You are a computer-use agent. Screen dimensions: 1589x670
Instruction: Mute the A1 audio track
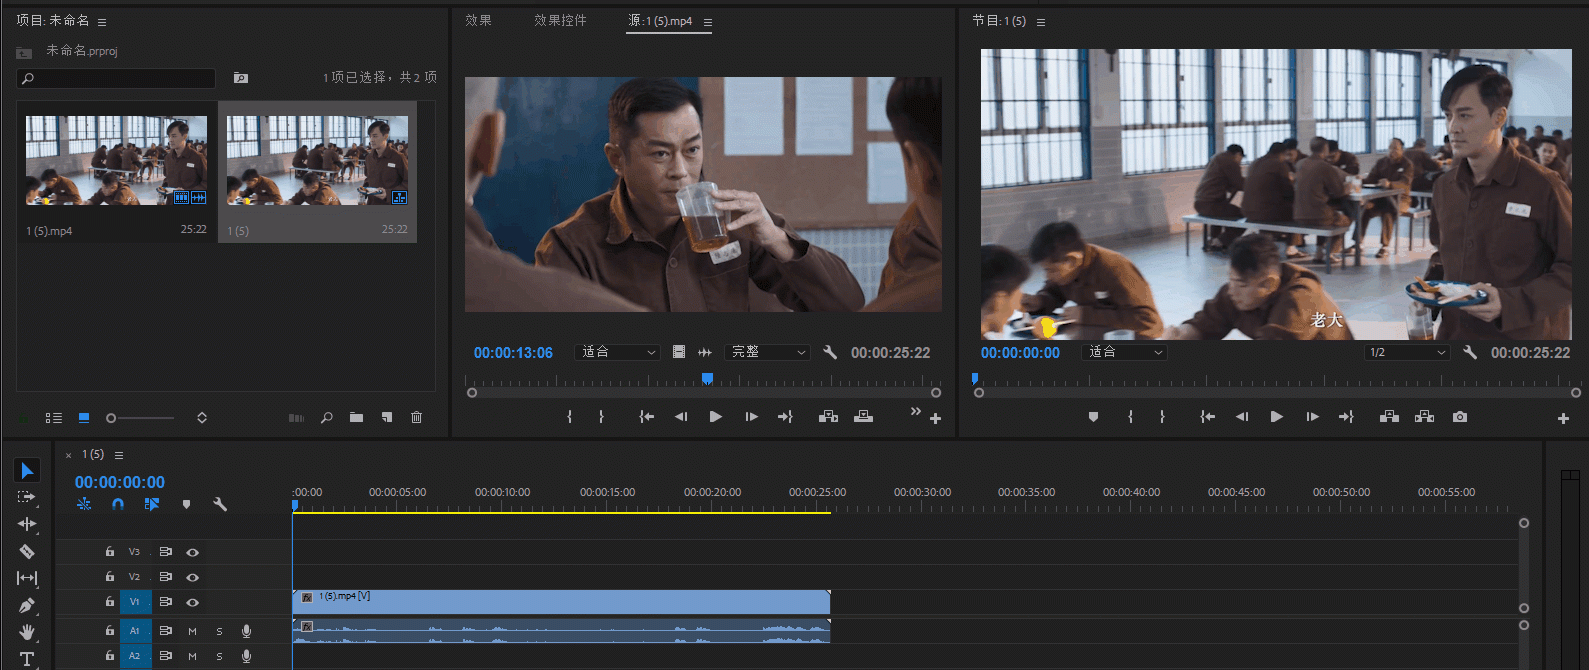(x=192, y=631)
